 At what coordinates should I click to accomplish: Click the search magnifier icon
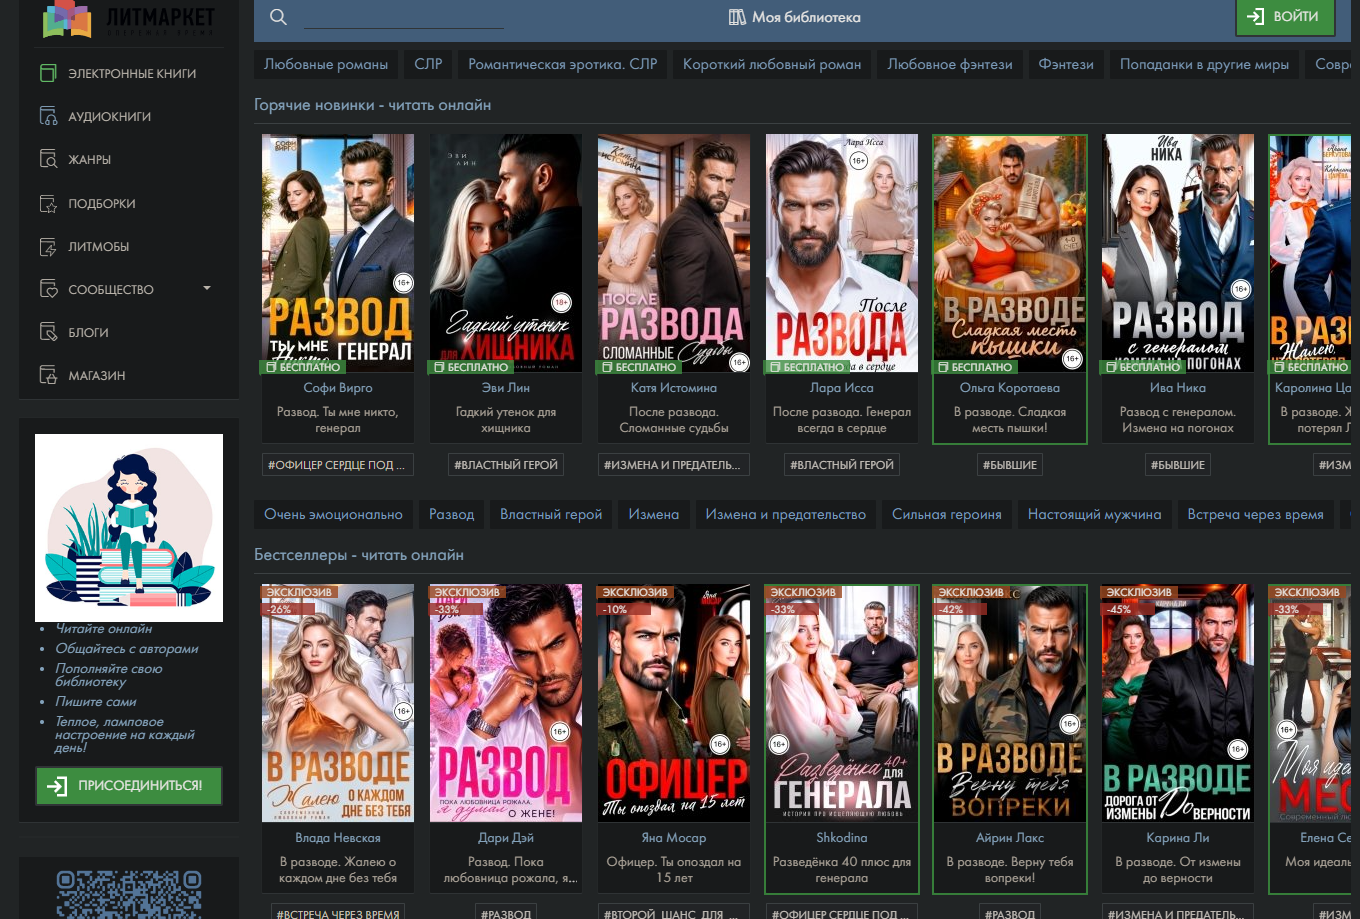279,17
